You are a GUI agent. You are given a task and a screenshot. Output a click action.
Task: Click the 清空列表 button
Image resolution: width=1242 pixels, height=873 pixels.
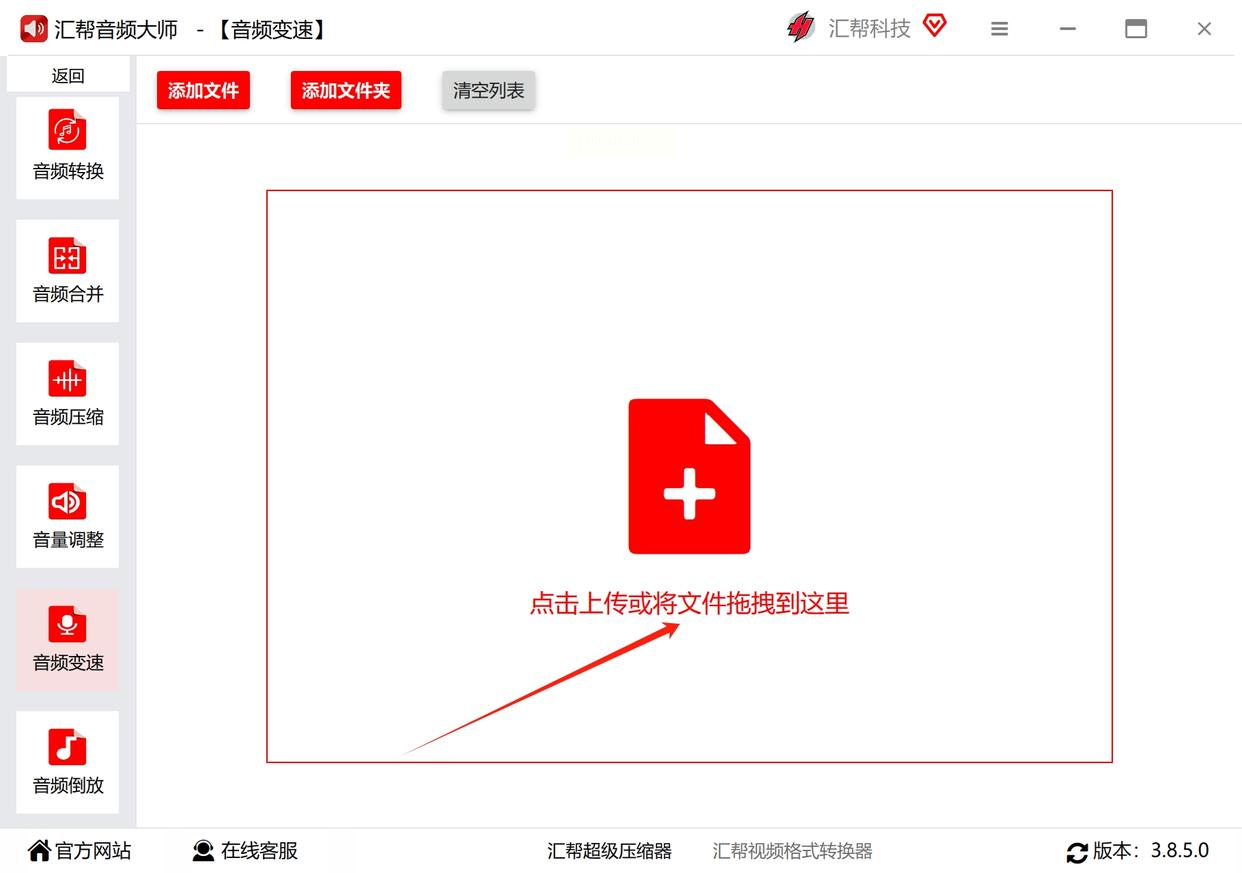tap(489, 91)
